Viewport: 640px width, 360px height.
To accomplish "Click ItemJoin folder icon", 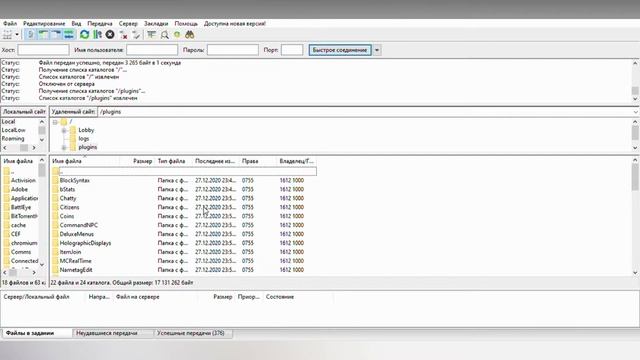I will pos(56,252).
